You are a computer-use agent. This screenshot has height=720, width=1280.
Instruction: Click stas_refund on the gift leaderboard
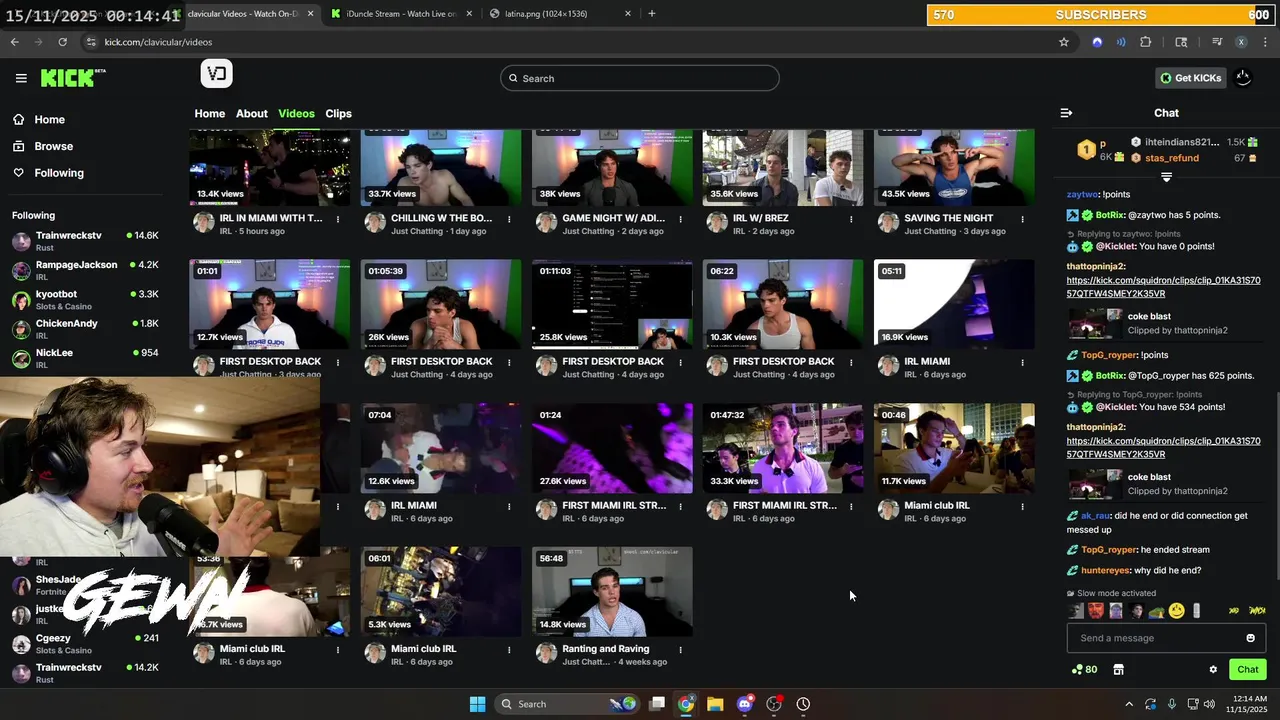tap(1172, 158)
